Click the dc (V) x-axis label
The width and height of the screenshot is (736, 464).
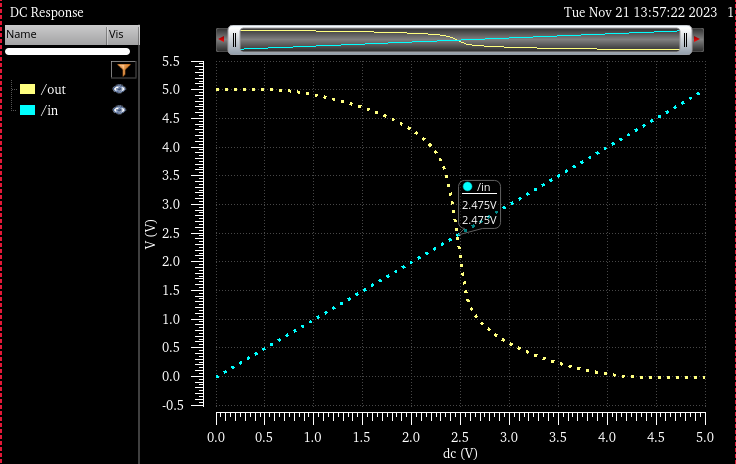(460, 453)
